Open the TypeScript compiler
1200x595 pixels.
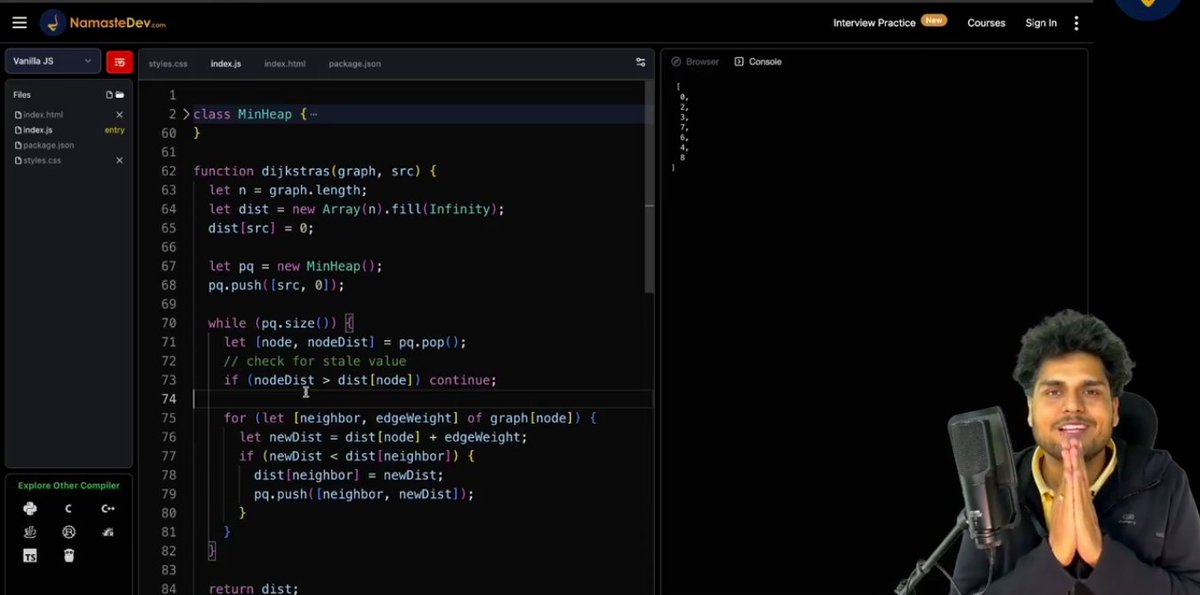30,555
